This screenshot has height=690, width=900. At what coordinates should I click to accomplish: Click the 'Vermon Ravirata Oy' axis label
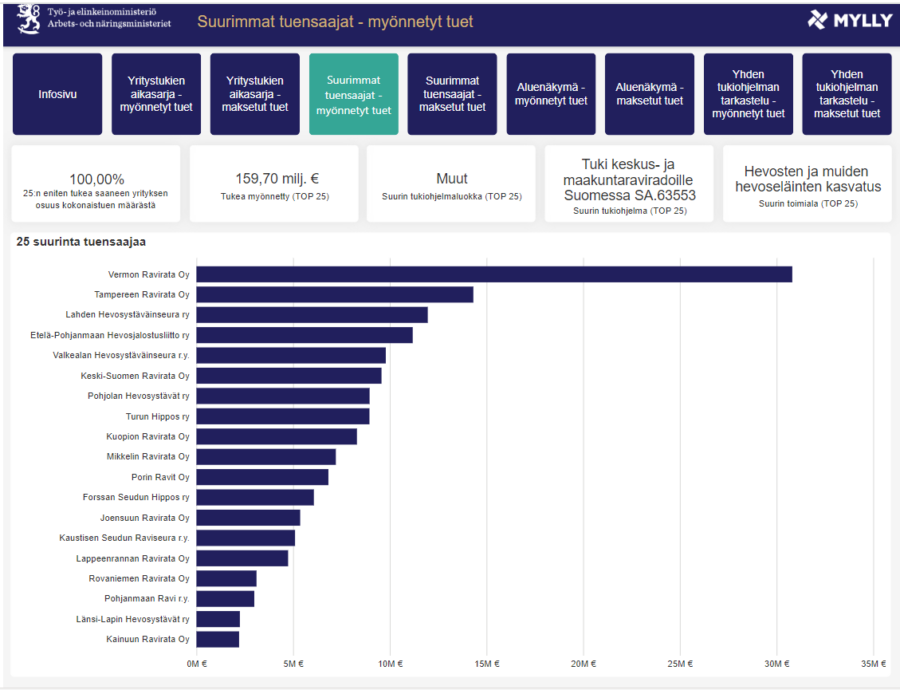149,275
